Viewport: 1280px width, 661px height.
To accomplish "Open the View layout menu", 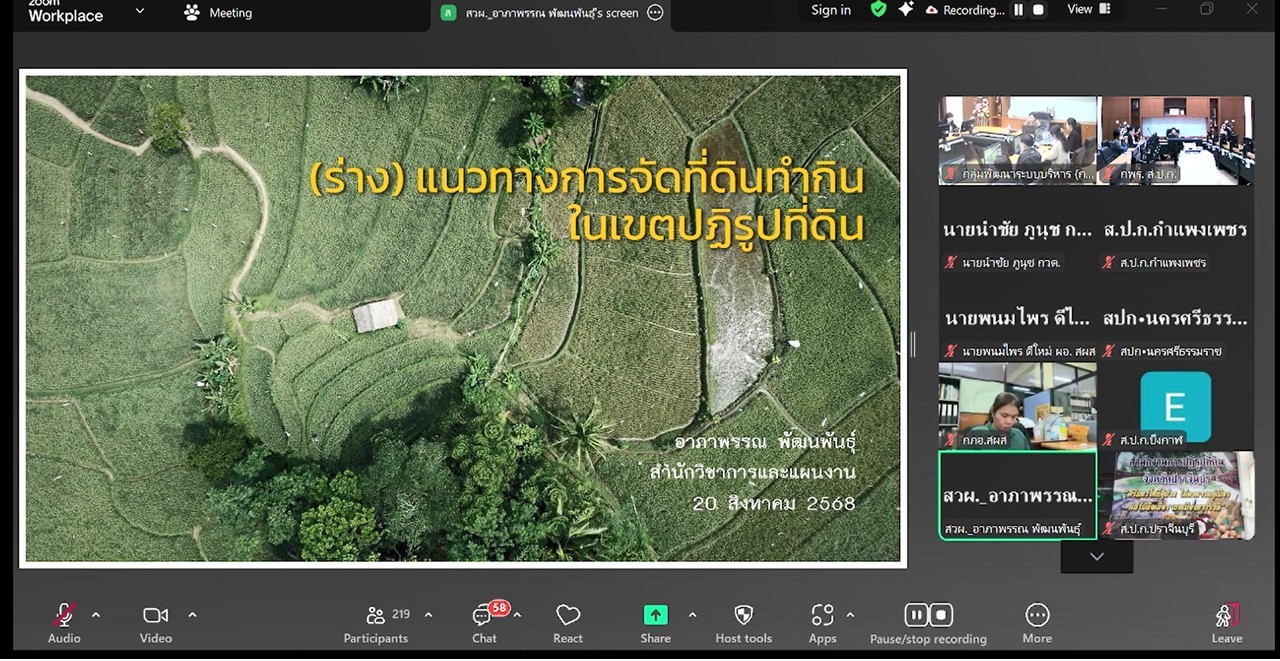I will point(1088,10).
